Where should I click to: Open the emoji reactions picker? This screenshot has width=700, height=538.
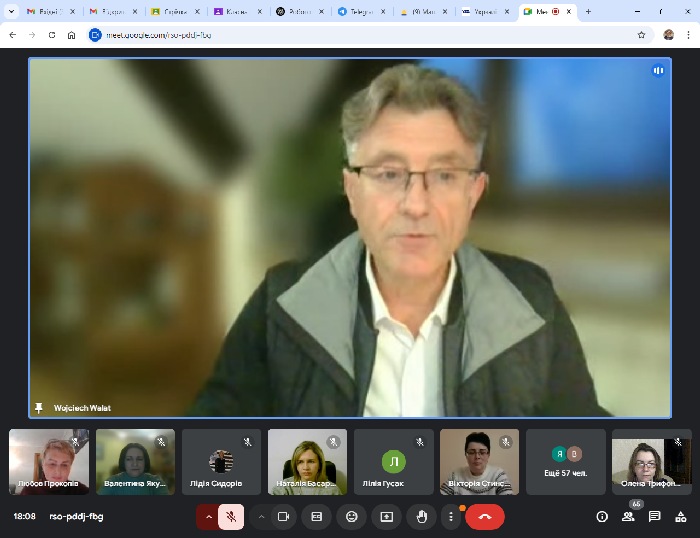pos(351,517)
